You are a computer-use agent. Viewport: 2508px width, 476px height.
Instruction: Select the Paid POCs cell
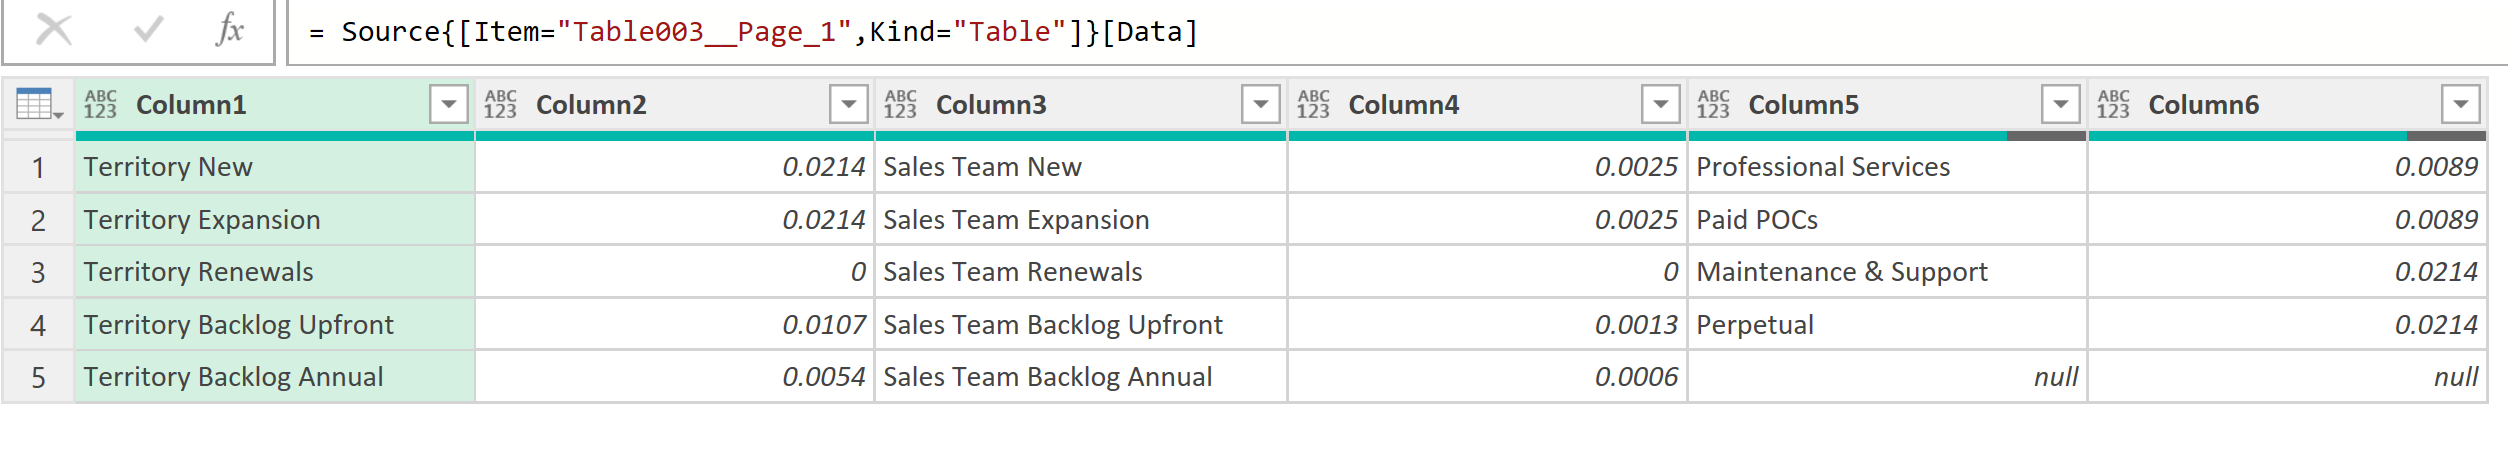(1888, 220)
